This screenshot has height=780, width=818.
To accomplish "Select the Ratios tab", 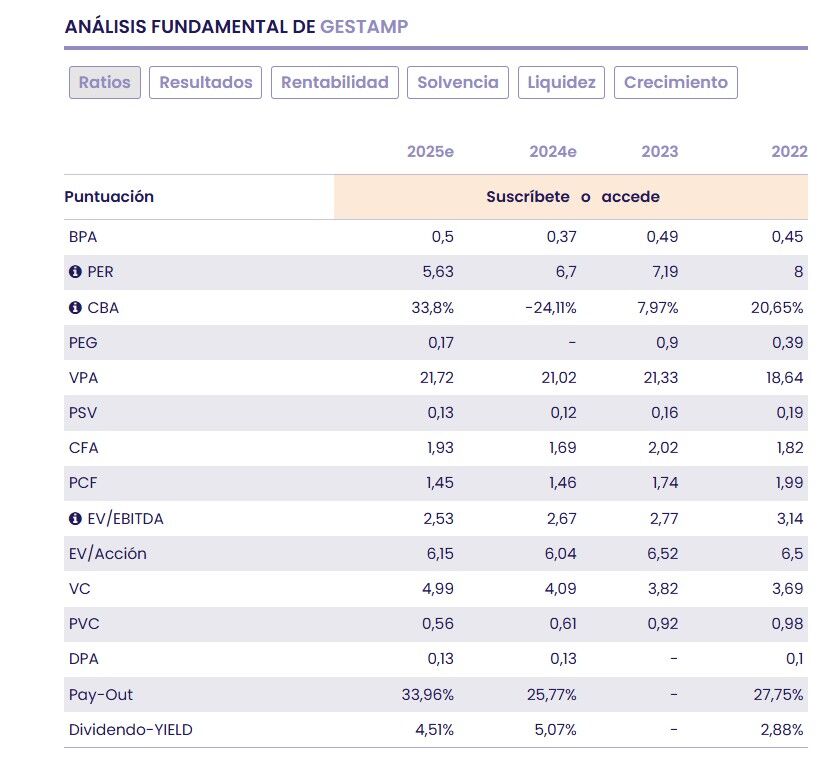I will point(105,82).
